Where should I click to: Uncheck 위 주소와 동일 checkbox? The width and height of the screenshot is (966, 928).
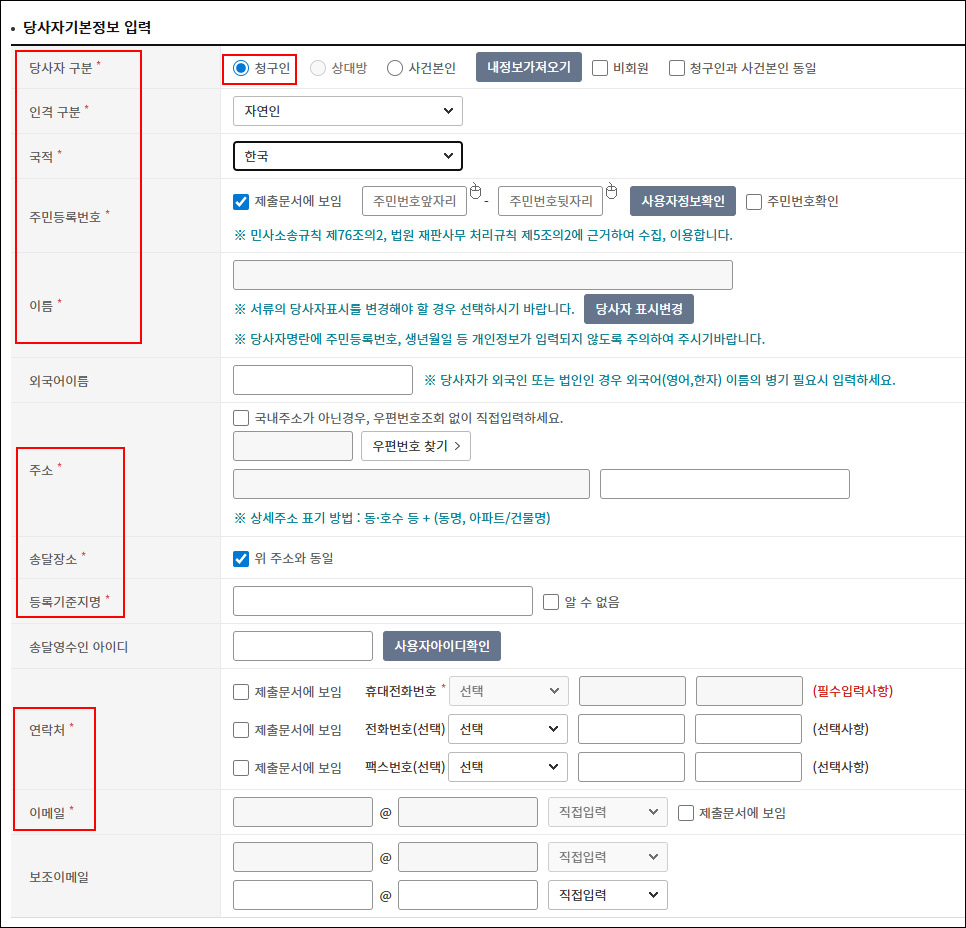[x=241, y=559]
